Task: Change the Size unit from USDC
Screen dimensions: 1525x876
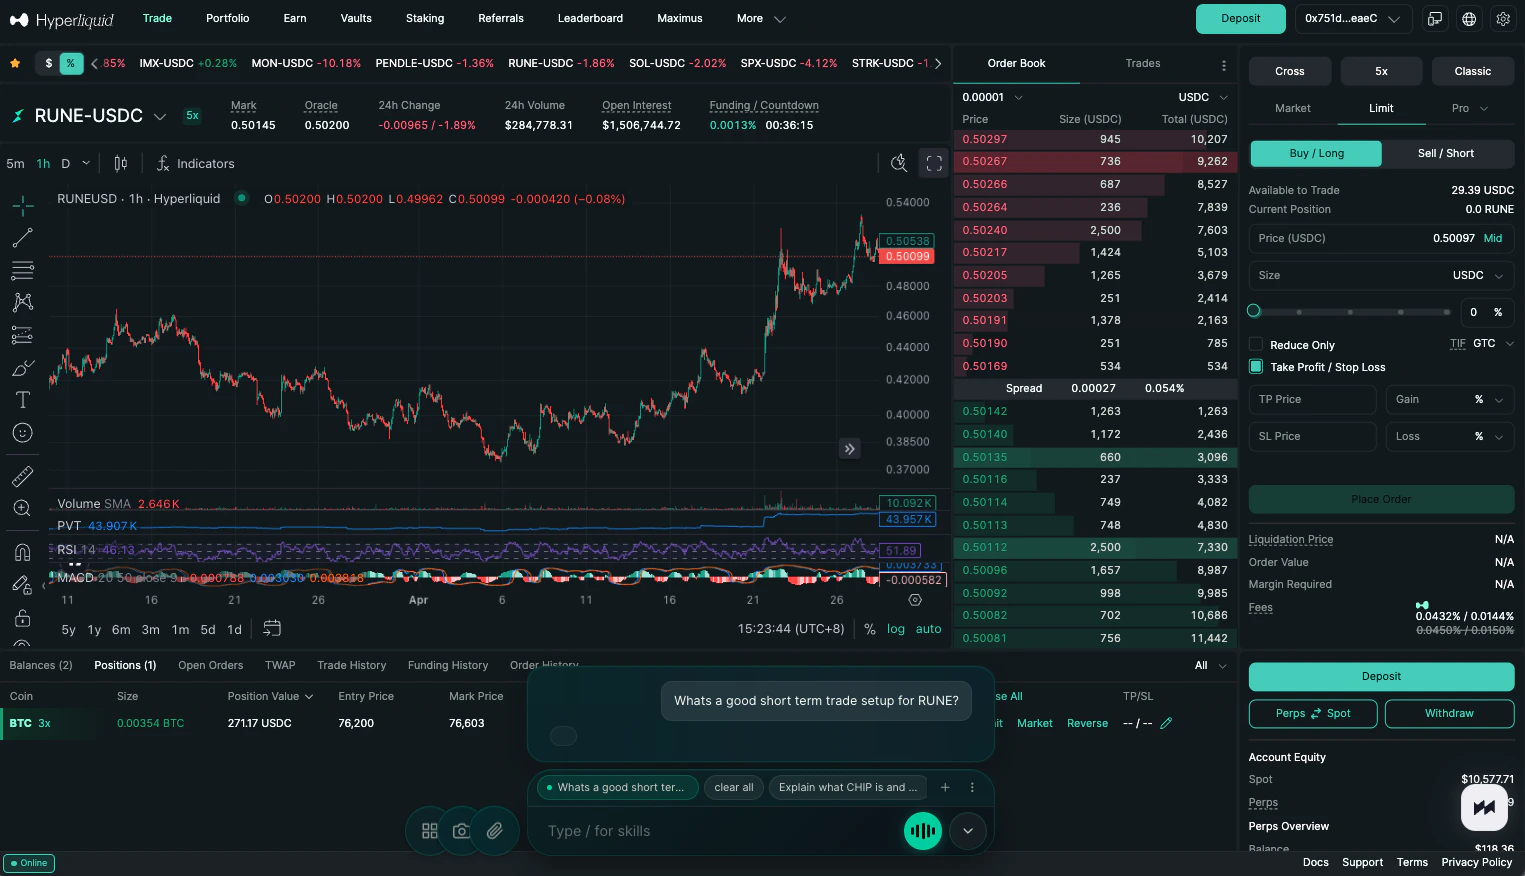Action: click(x=1478, y=275)
